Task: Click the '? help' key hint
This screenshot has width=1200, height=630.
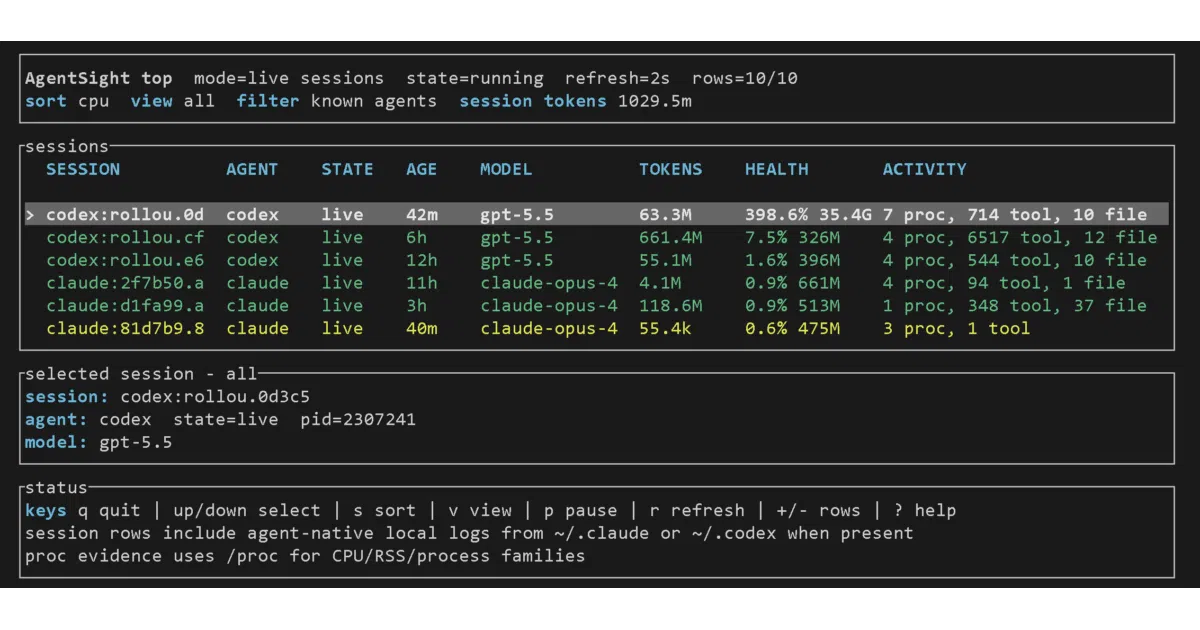Action: click(925, 510)
